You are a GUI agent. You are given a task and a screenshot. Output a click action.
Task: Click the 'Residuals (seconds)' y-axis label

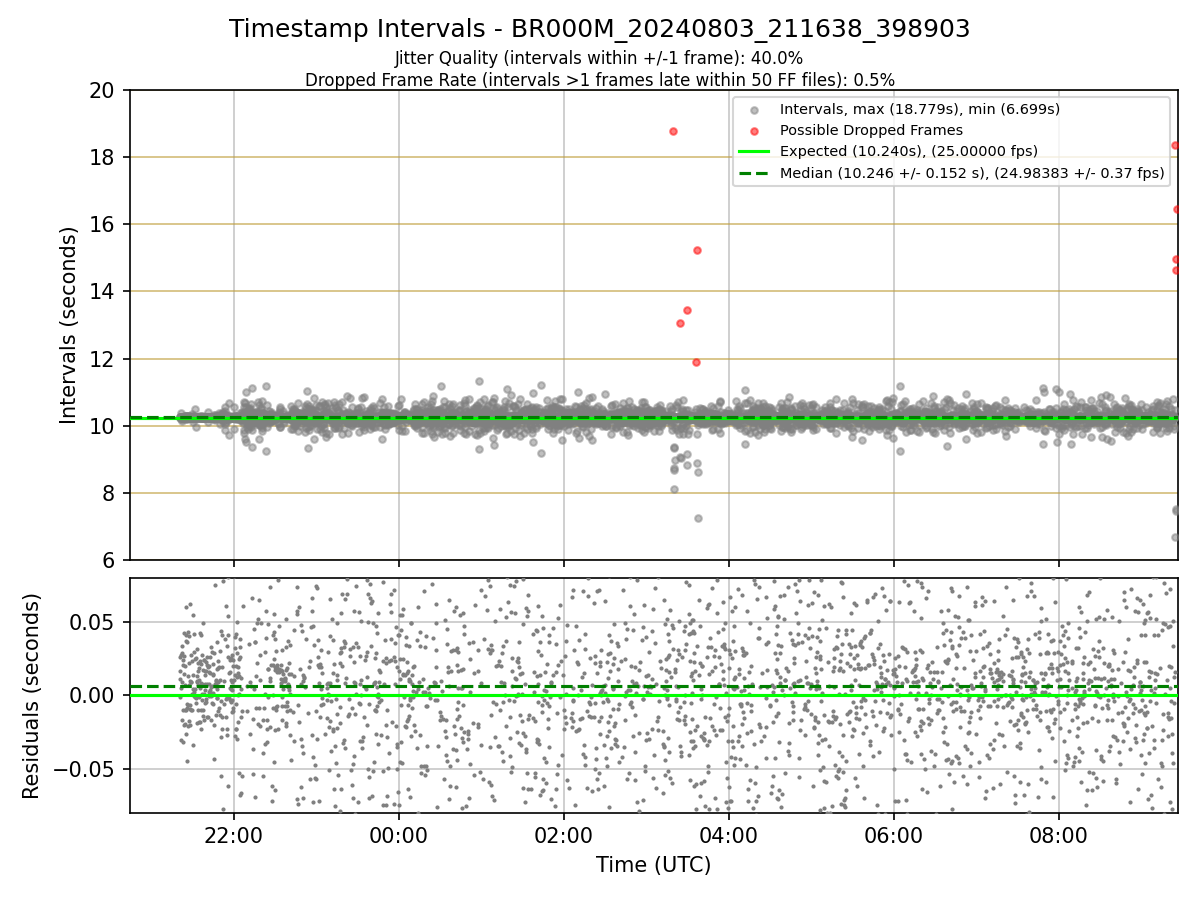click(x=32, y=696)
